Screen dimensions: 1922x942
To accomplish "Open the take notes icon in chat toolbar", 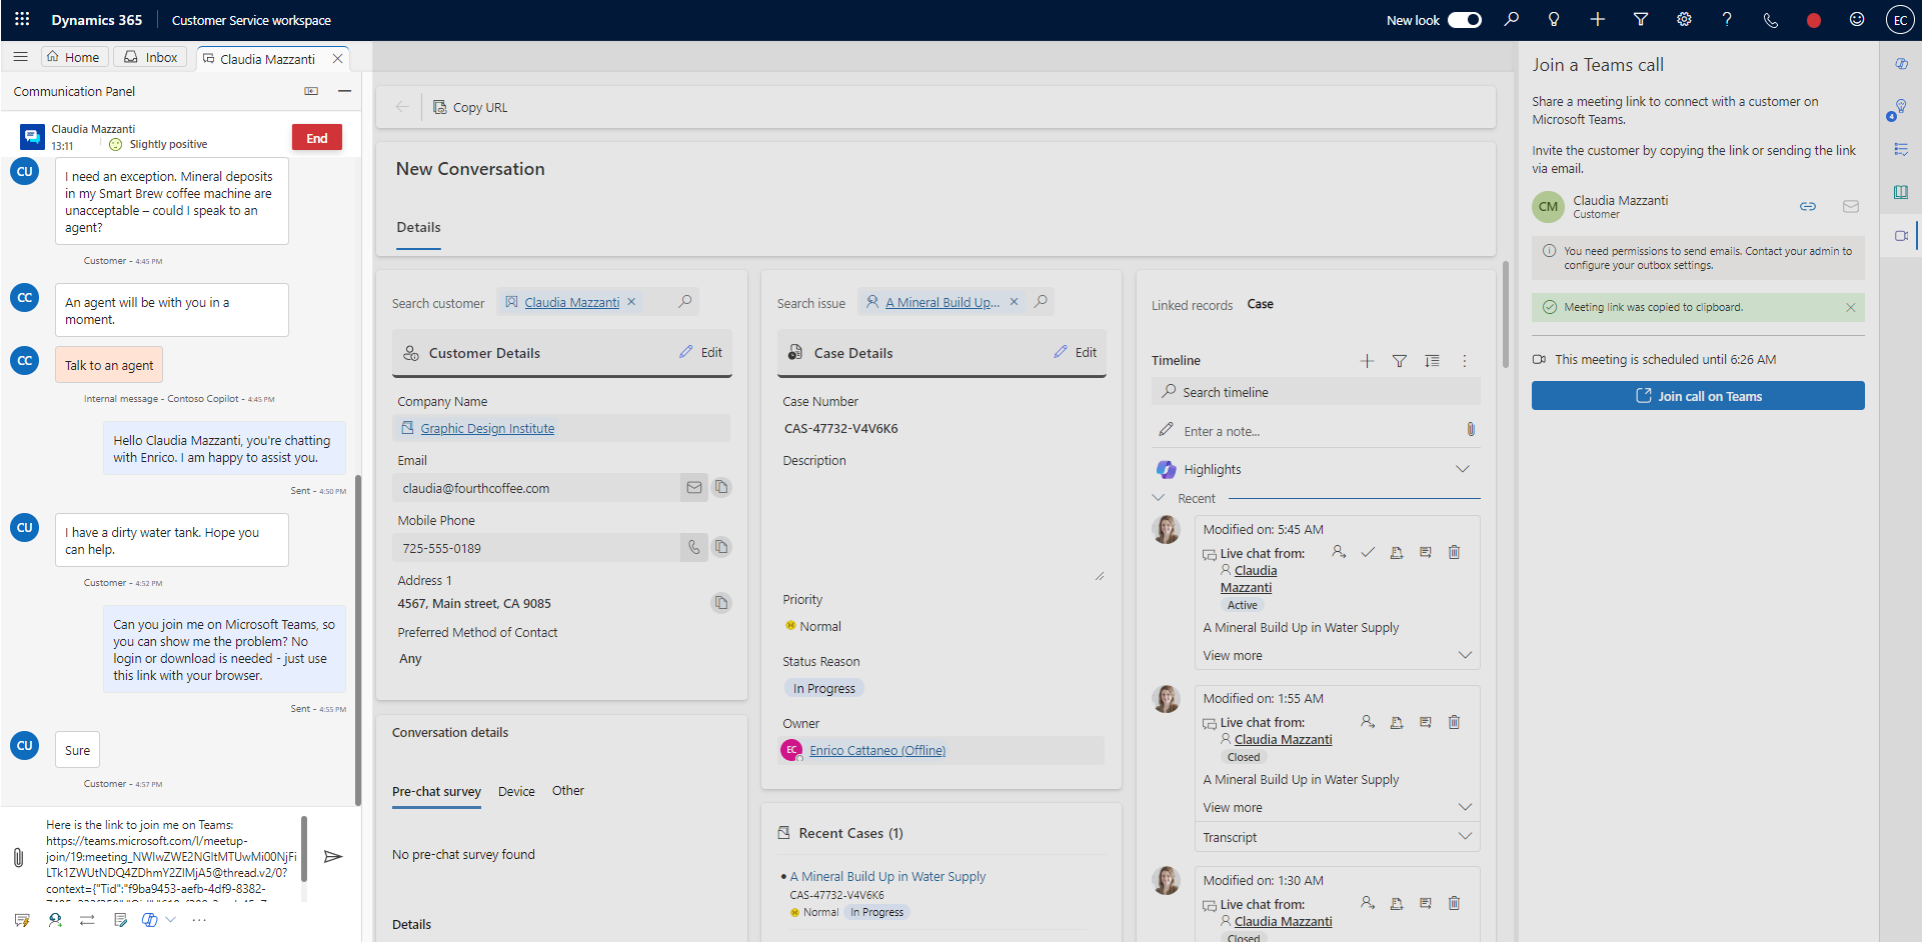I will tap(120, 919).
